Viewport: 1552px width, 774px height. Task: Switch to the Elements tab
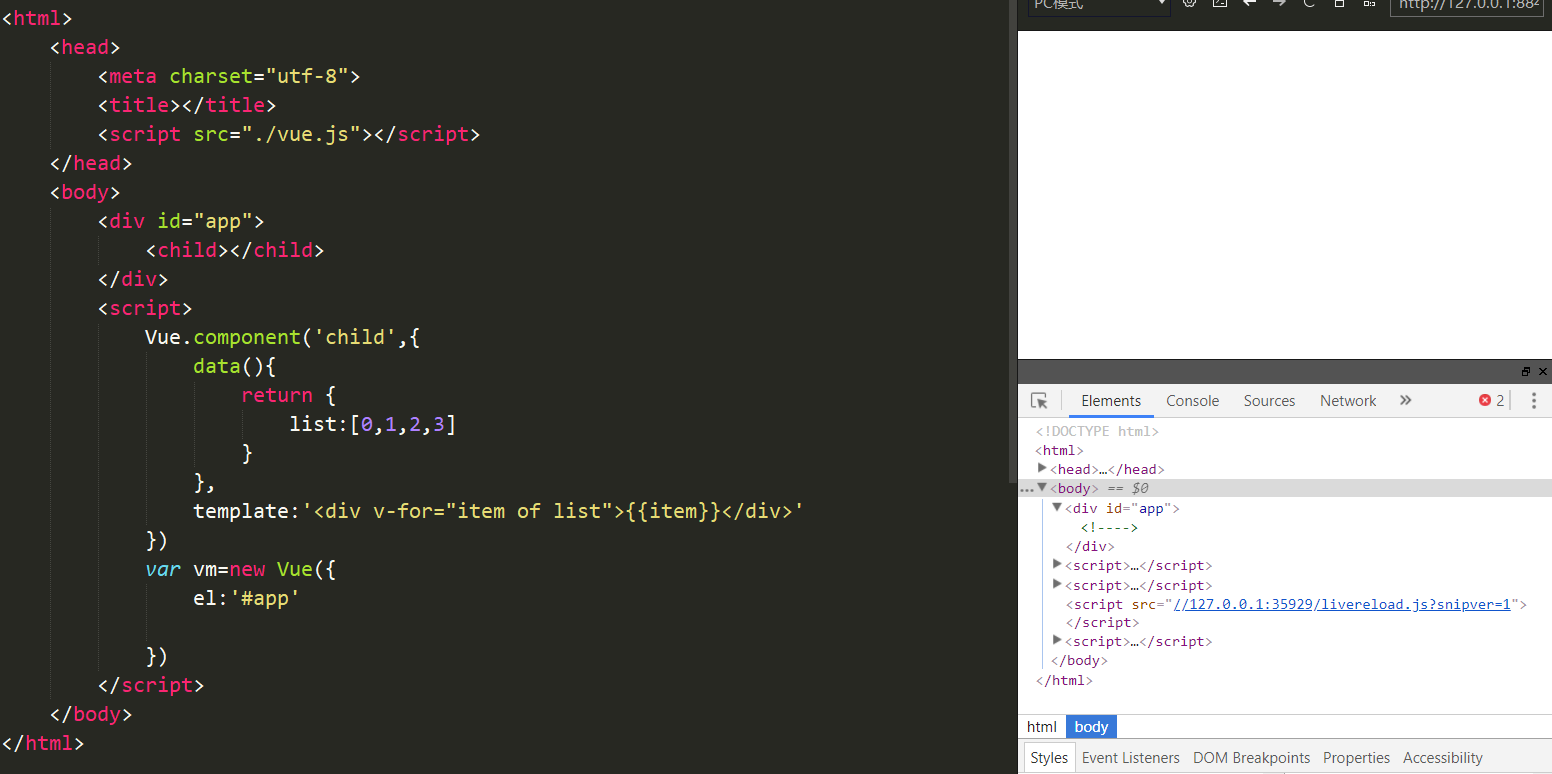point(1111,401)
